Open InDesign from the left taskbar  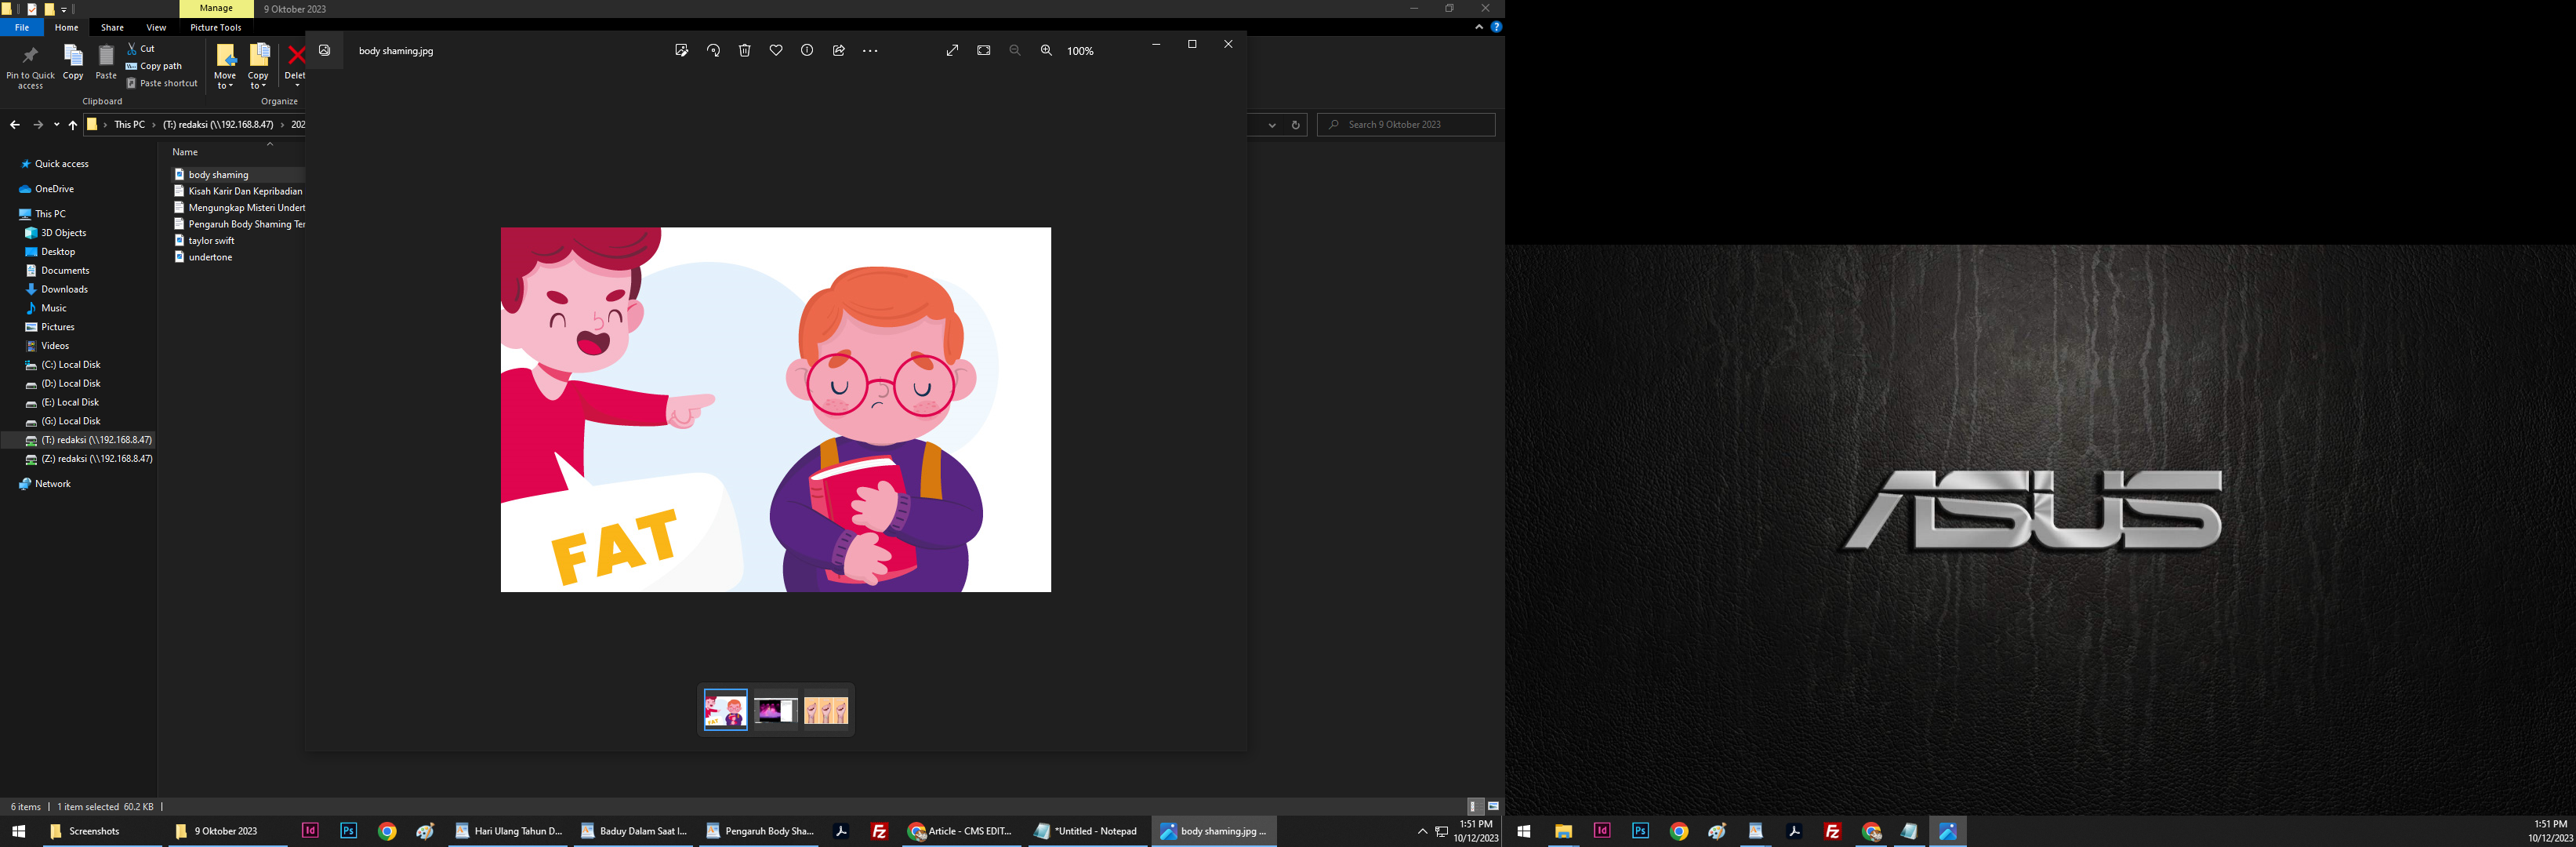pos(310,831)
